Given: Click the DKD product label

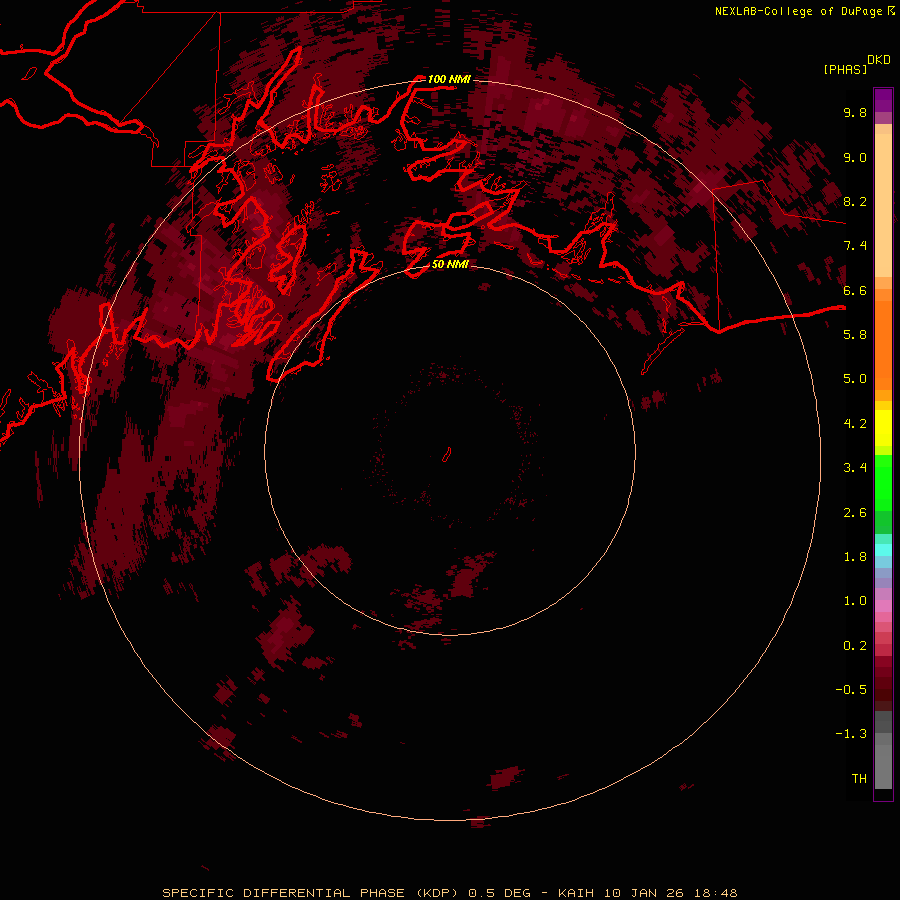Looking at the screenshot, I should [879, 60].
